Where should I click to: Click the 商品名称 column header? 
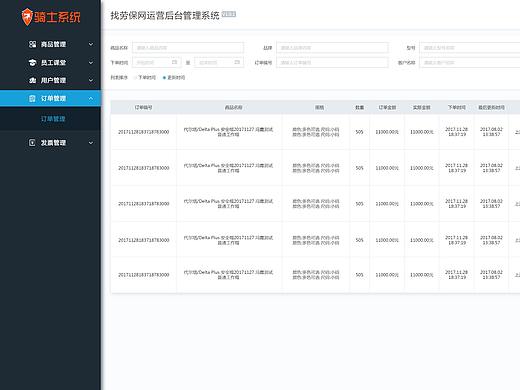point(233,107)
